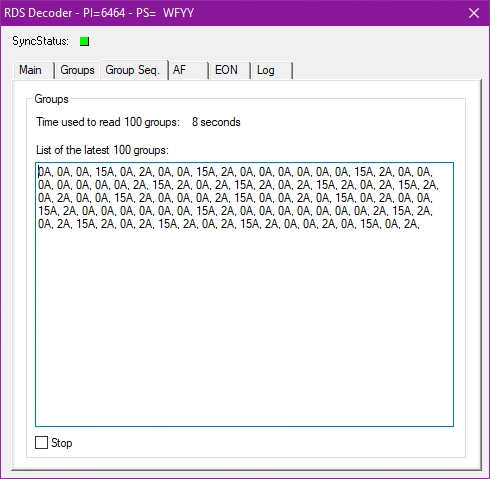Click the Stop checkbox label text
Viewport: 490px width, 479px height.
click(62, 443)
